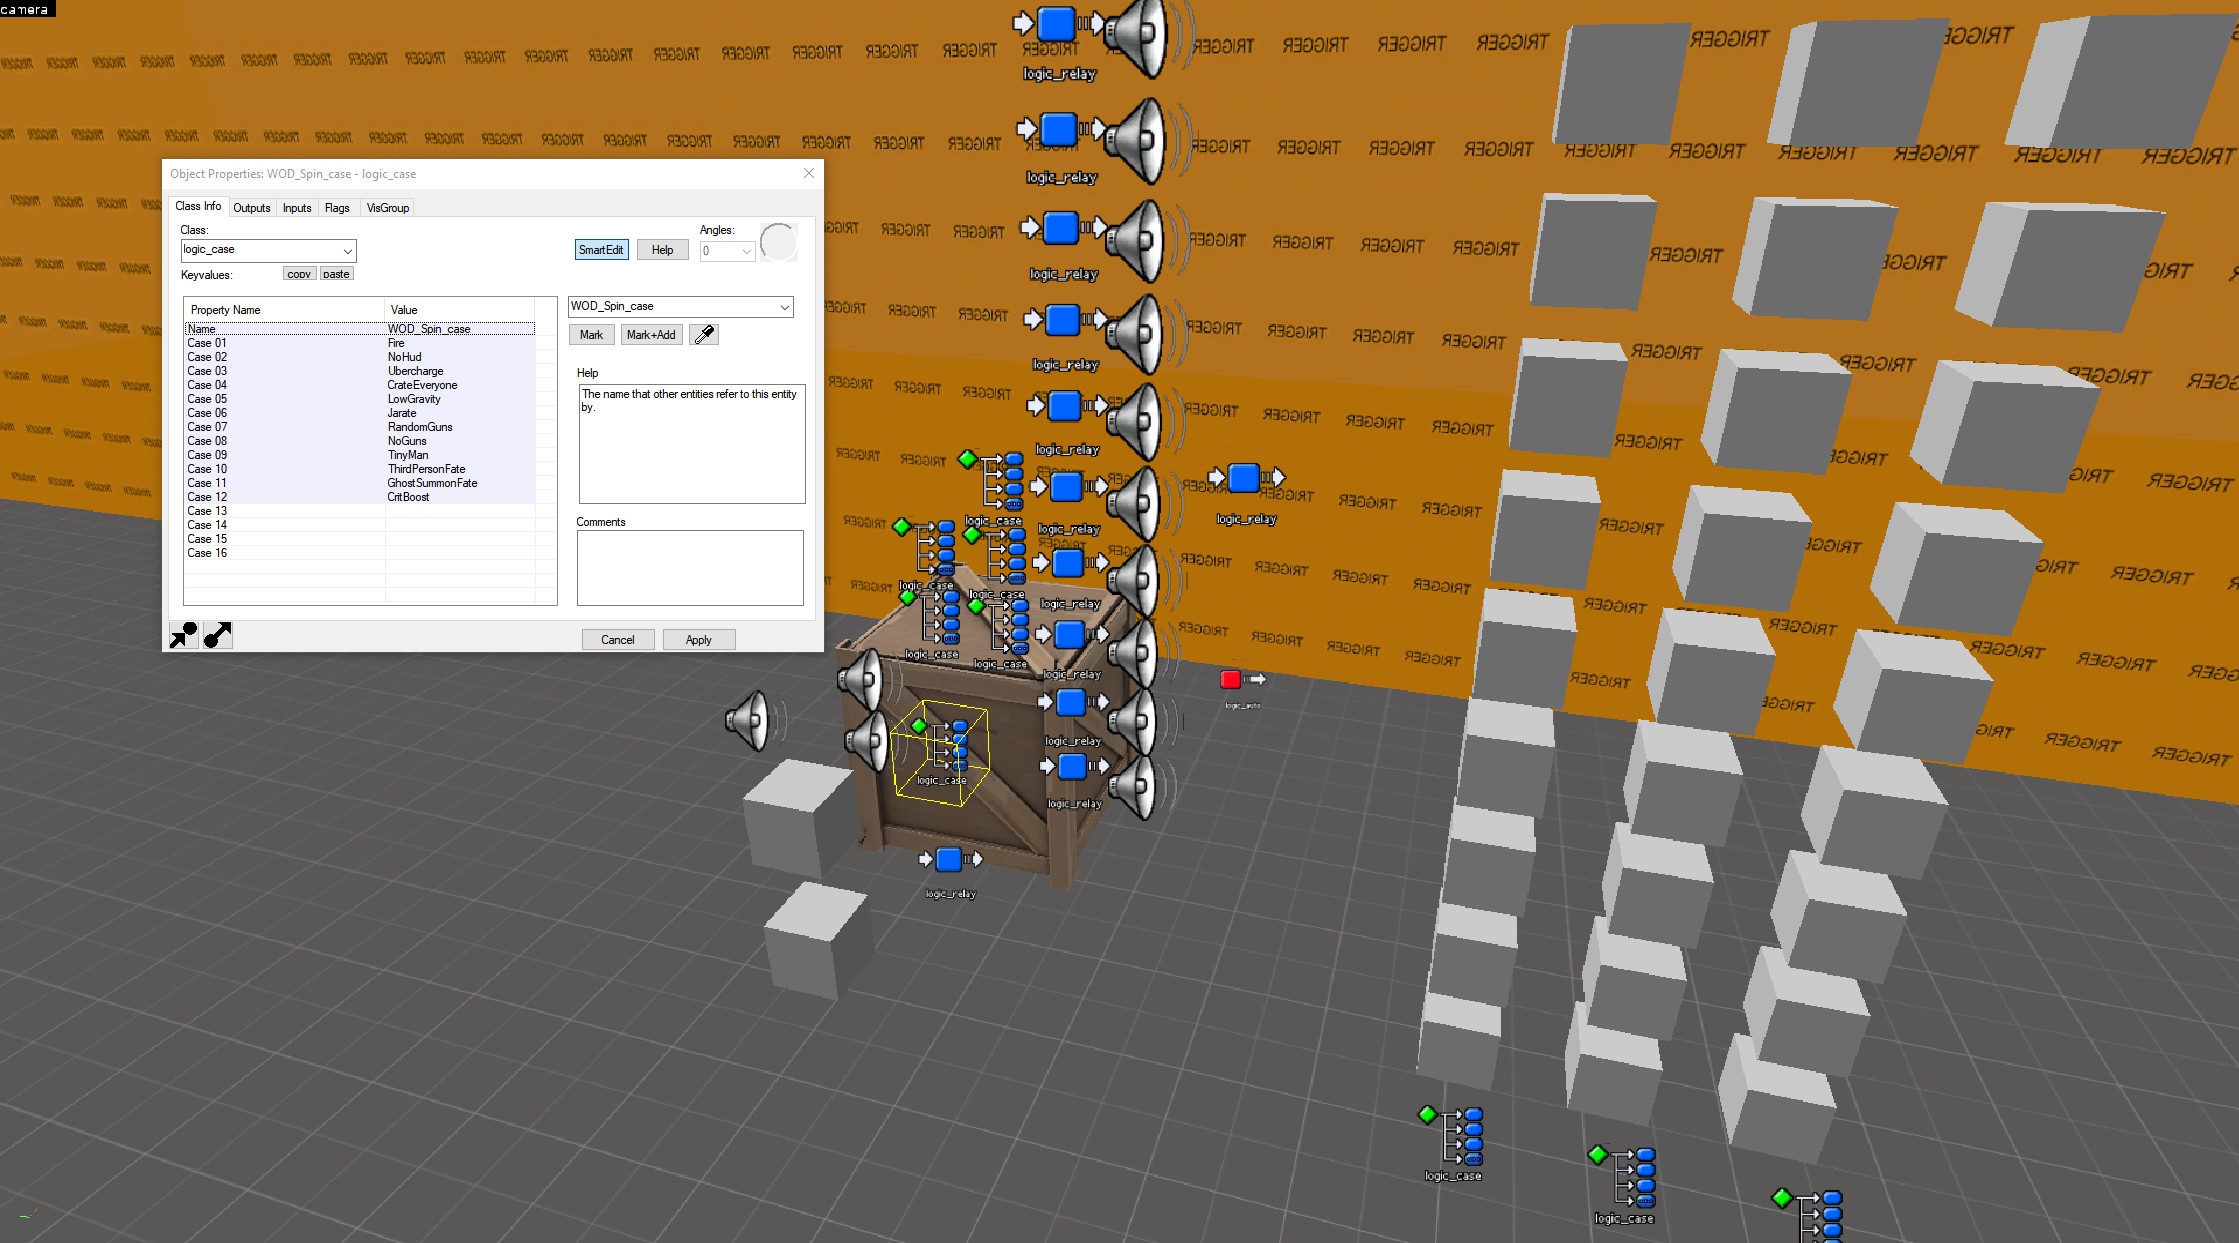This screenshot has width=2239, height=1243.
Task: Click inside the Comments text box
Action: (690, 567)
